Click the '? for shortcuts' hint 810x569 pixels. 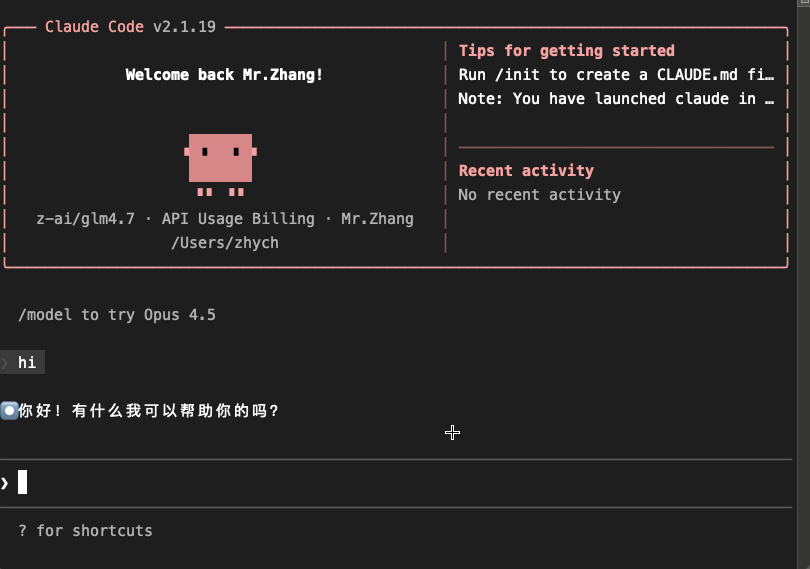click(x=85, y=531)
